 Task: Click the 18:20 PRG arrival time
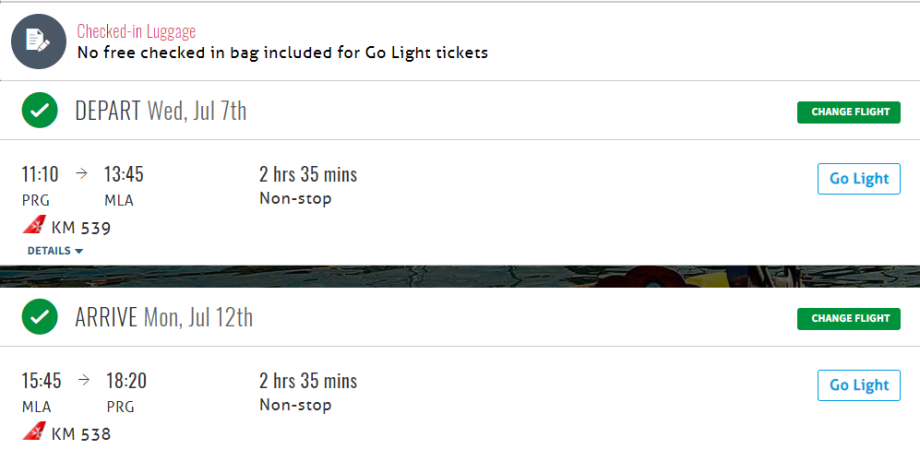pos(127,380)
